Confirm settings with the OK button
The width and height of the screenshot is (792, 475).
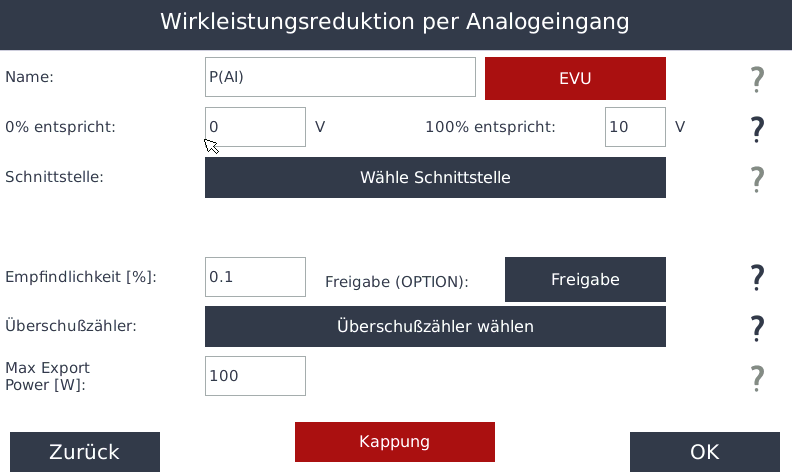[x=704, y=452]
